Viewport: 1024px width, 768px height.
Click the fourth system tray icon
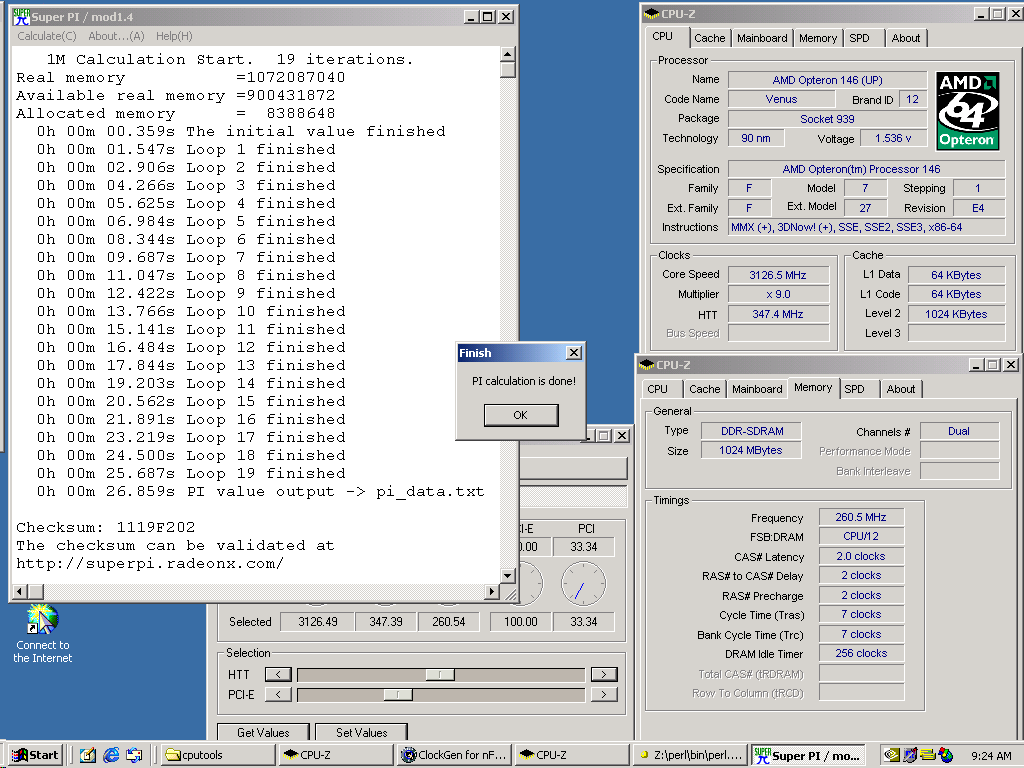946,755
